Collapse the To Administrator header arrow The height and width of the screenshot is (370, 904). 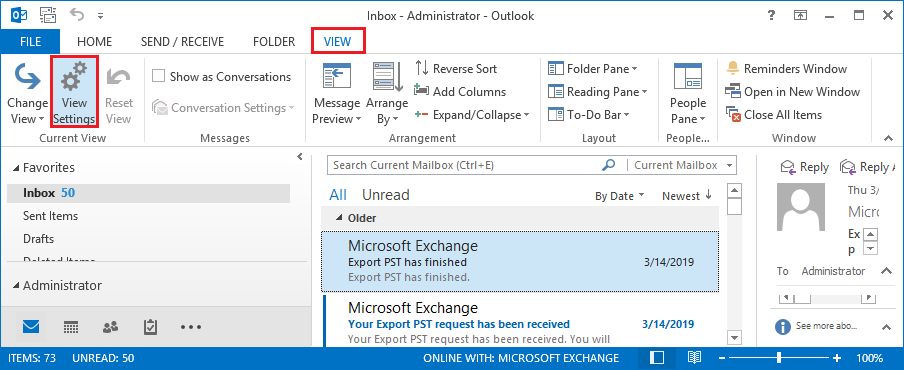click(x=887, y=271)
